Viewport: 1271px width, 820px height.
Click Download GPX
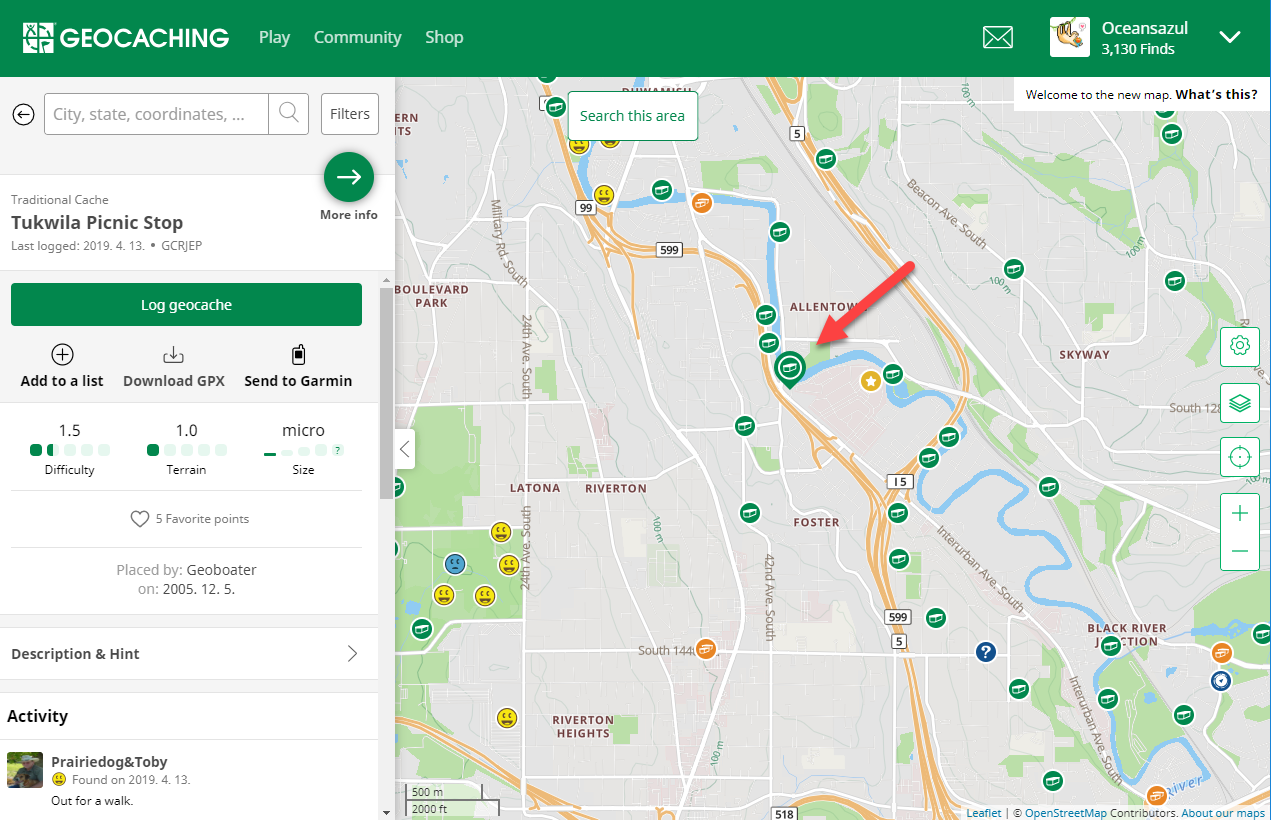point(174,367)
